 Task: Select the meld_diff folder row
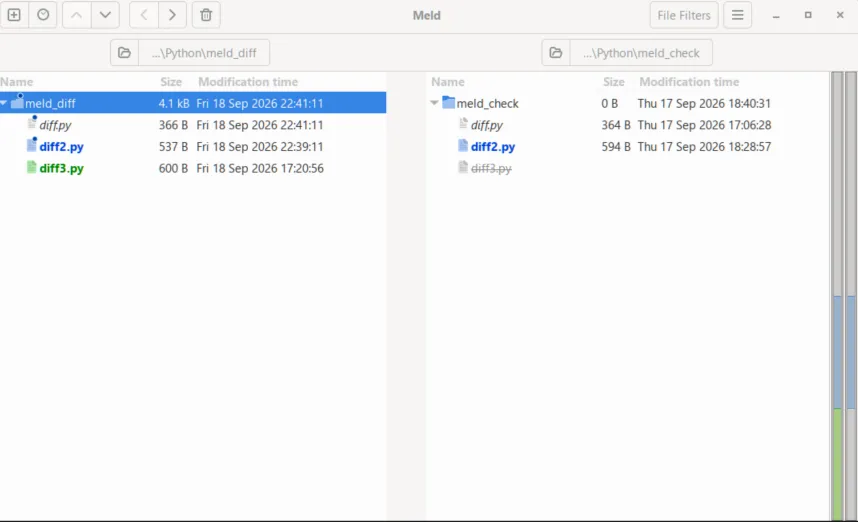coord(193,103)
